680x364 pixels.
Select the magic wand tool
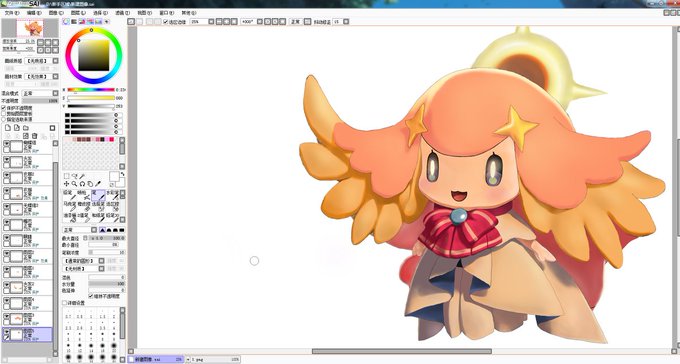coord(82,176)
